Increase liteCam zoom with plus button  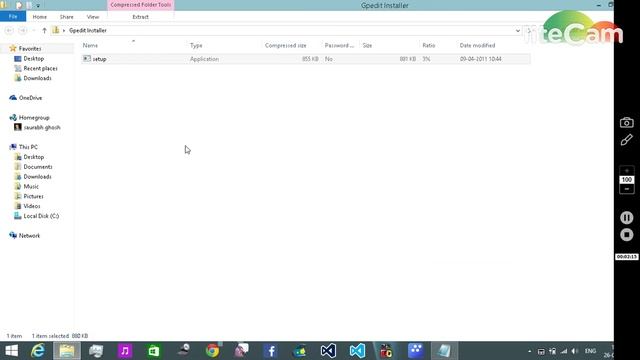pyautogui.click(x=627, y=171)
